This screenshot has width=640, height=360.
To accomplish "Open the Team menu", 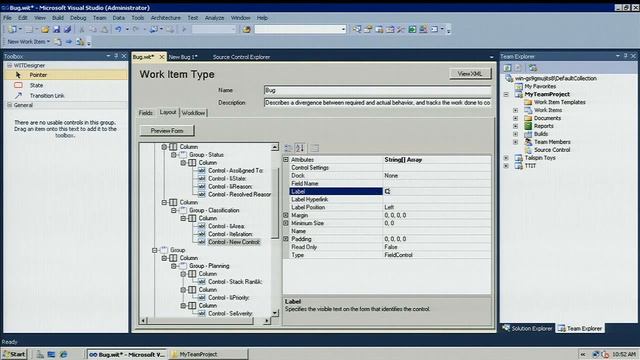I will 99,18.
